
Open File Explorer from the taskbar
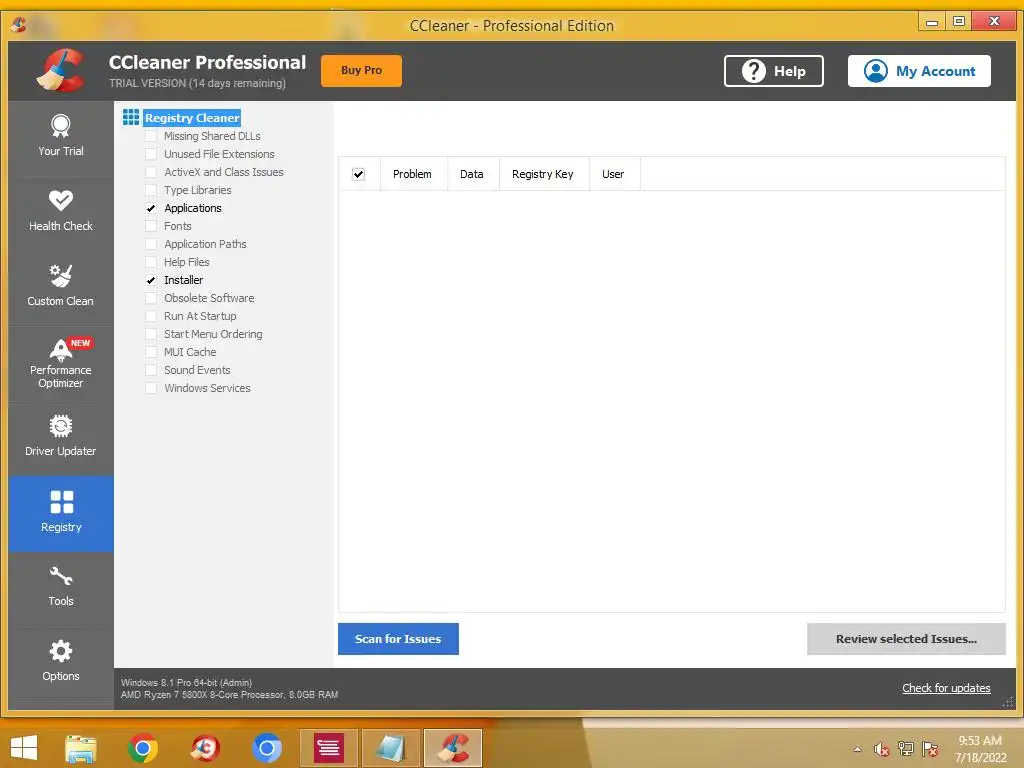[81, 748]
